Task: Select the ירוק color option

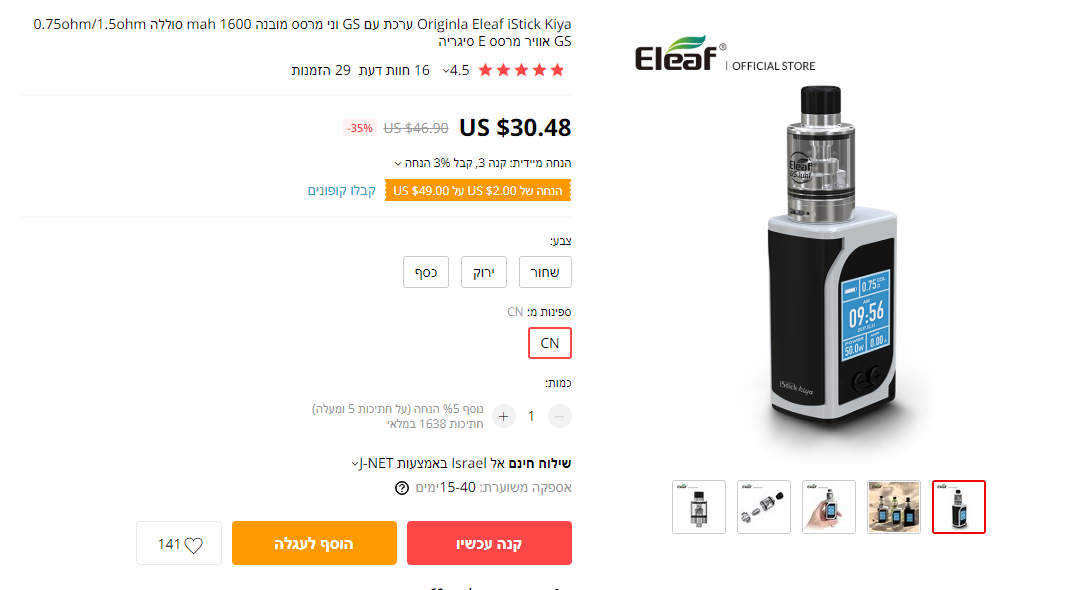Action: click(x=484, y=272)
